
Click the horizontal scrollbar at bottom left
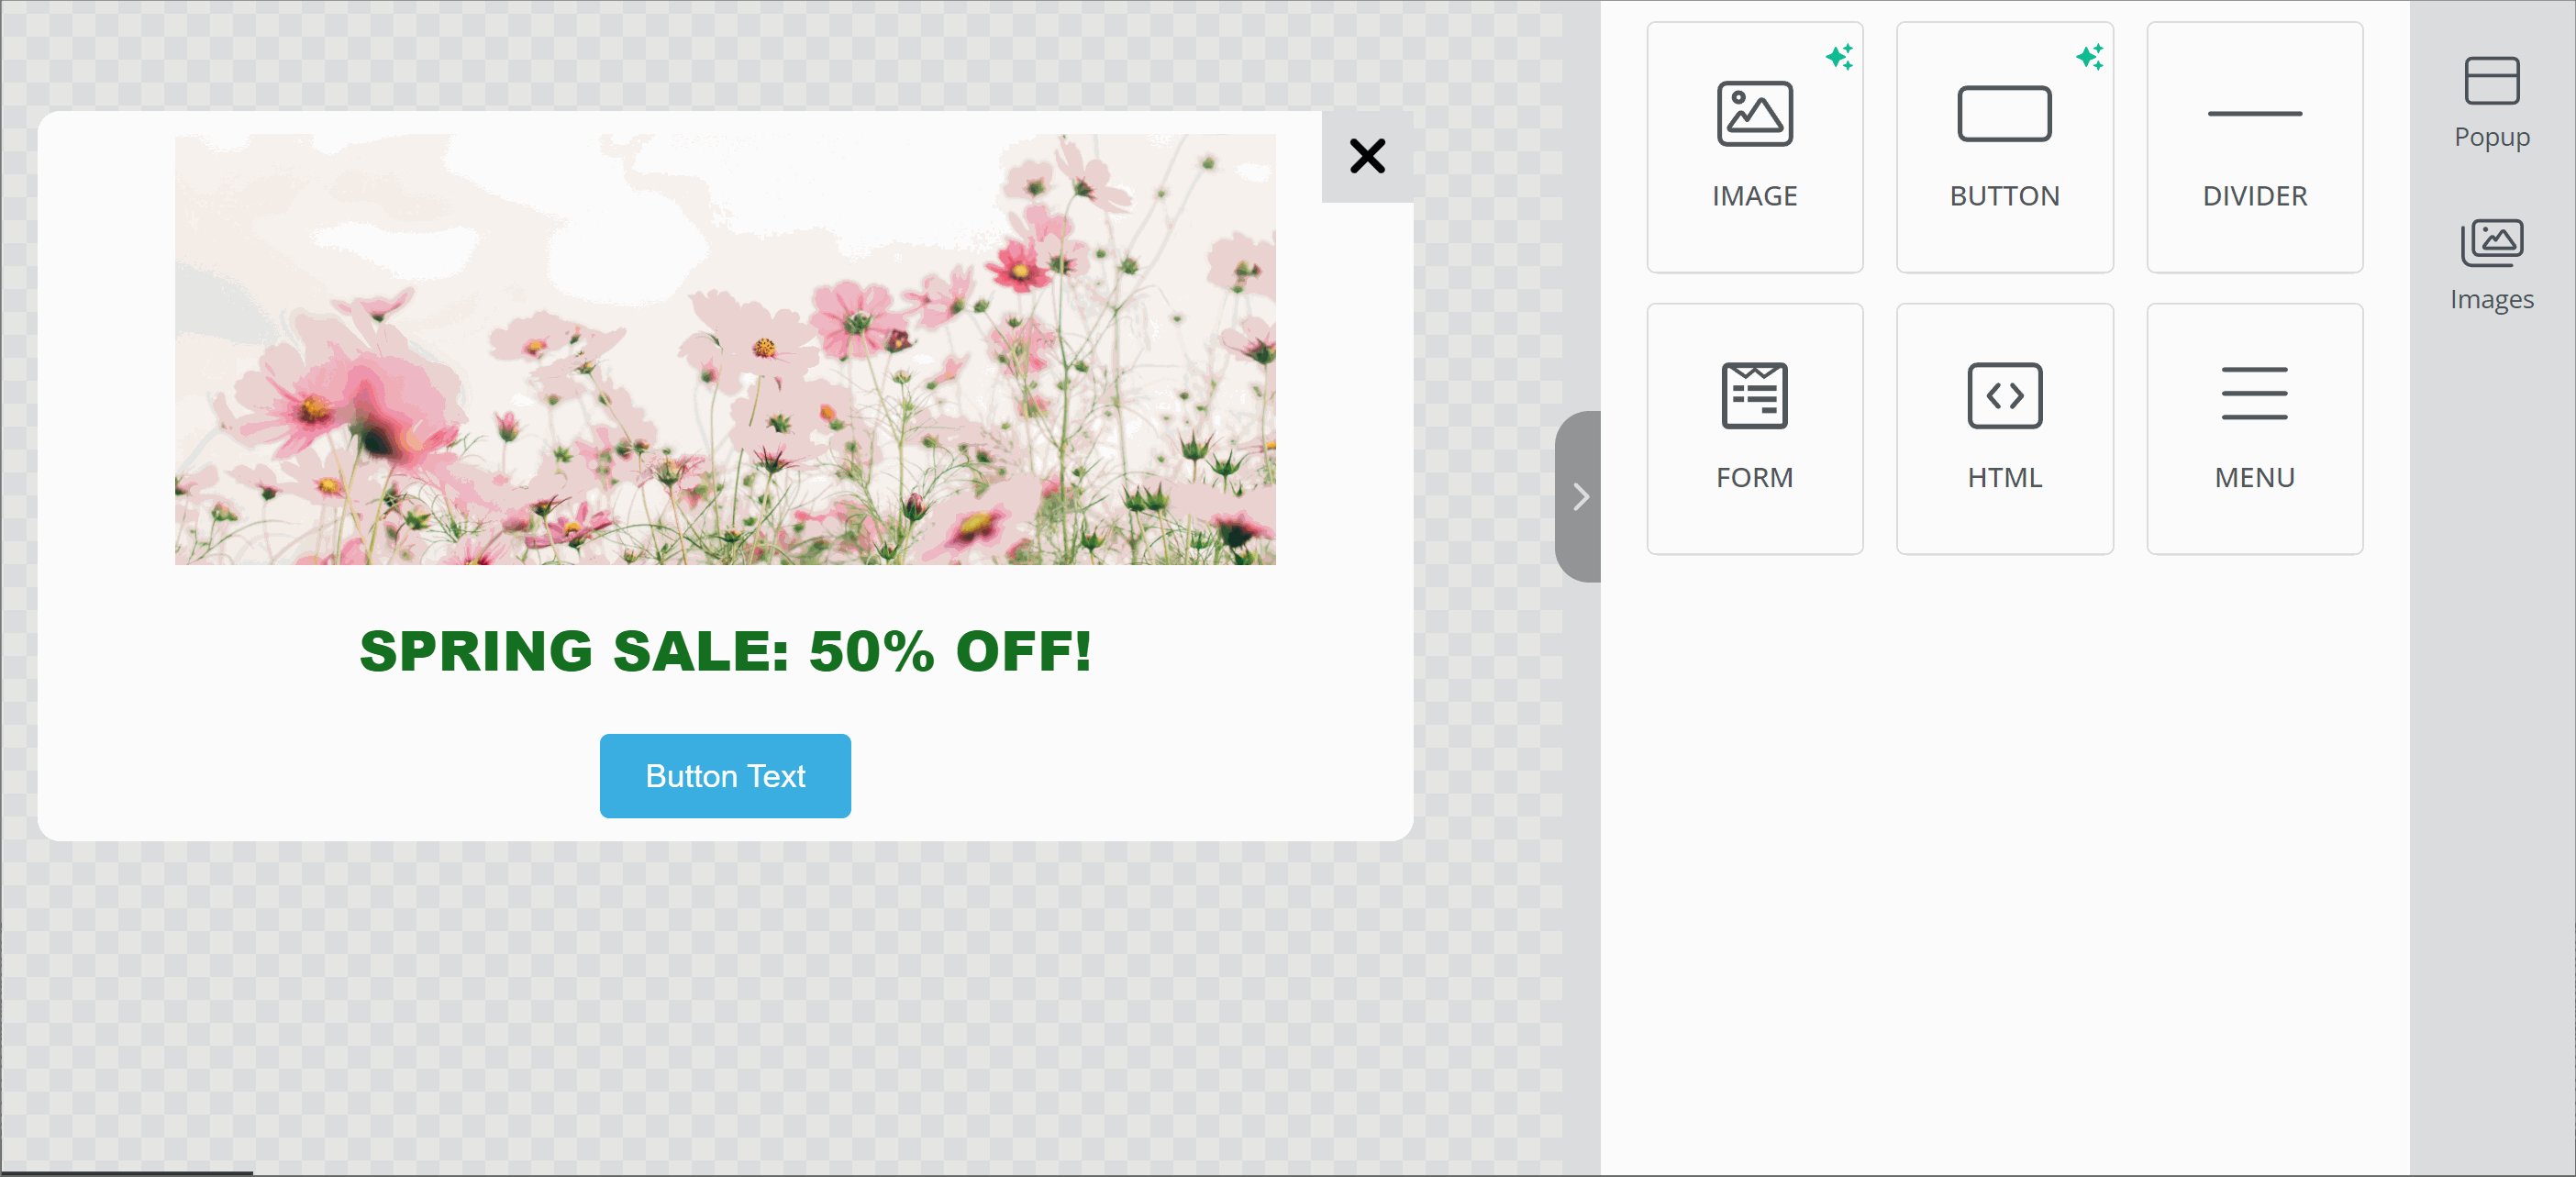[x=126, y=1172]
